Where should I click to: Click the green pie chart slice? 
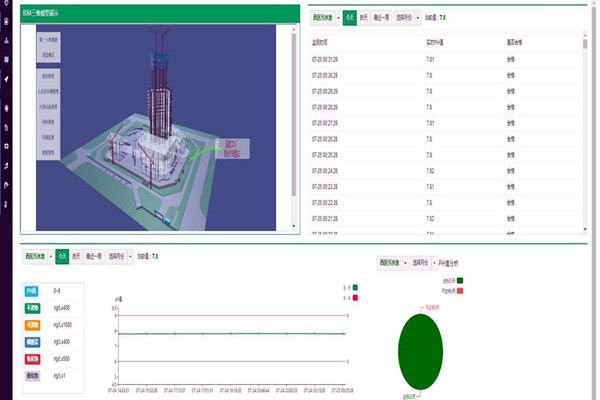coord(420,350)
